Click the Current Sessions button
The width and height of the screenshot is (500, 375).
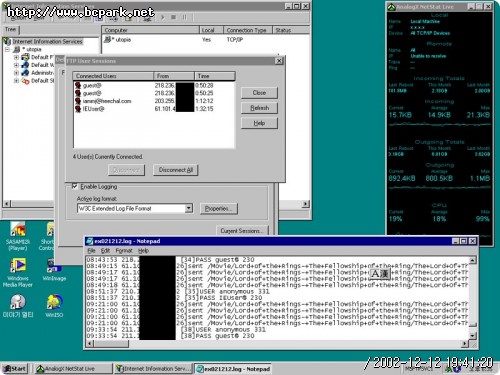coord(242,231)
